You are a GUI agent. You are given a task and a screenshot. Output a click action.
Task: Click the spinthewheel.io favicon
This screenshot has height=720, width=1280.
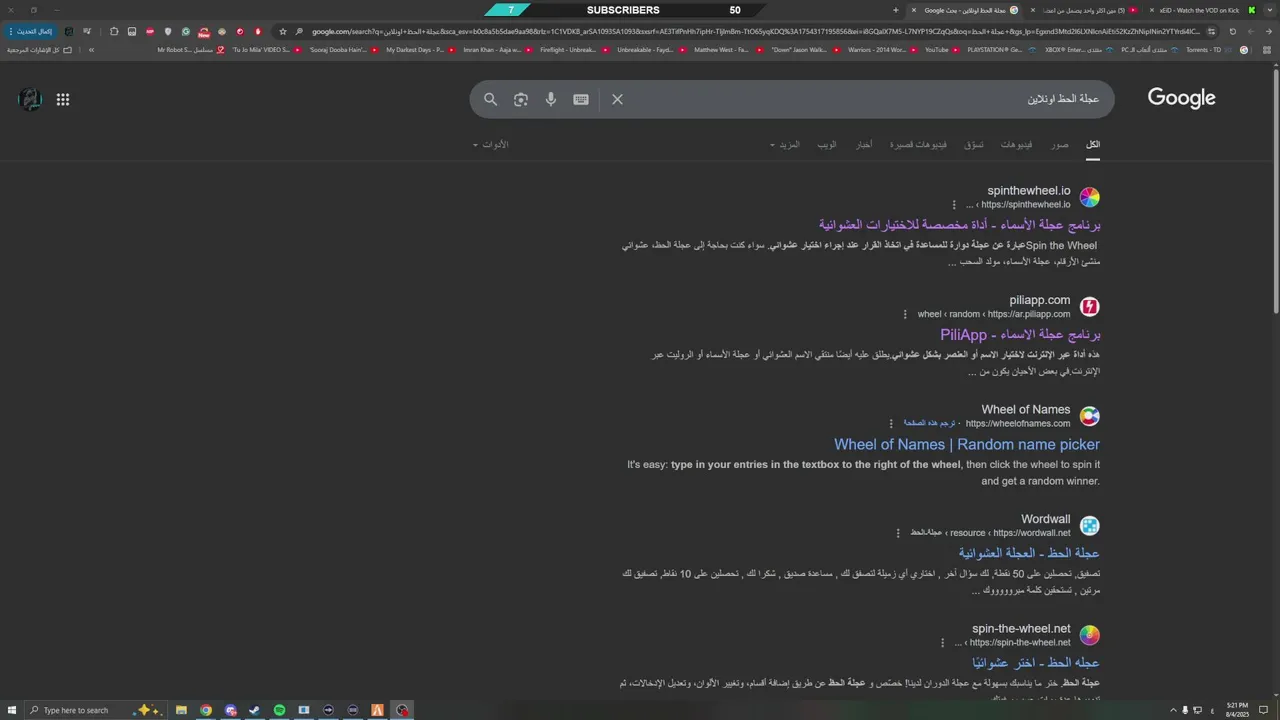coord(1090,197)
